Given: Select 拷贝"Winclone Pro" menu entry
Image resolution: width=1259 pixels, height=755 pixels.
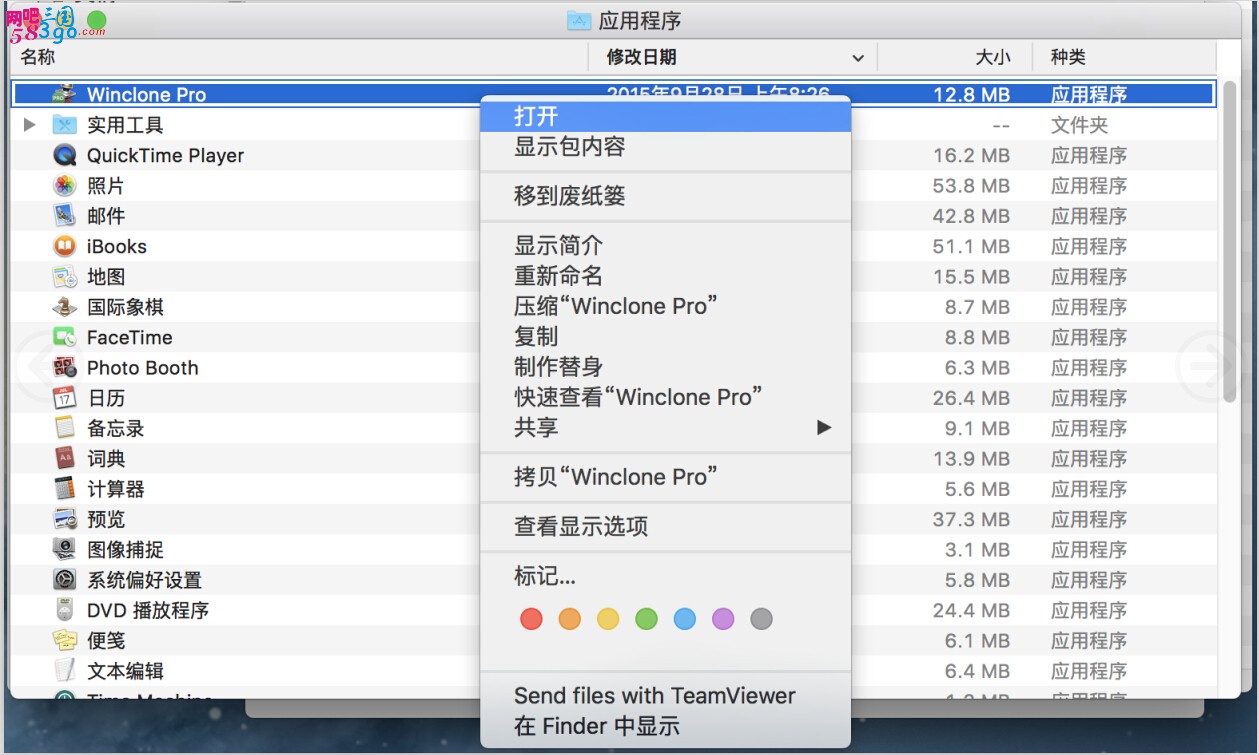Looking at the screenshot, I should (x=665, y=477).
